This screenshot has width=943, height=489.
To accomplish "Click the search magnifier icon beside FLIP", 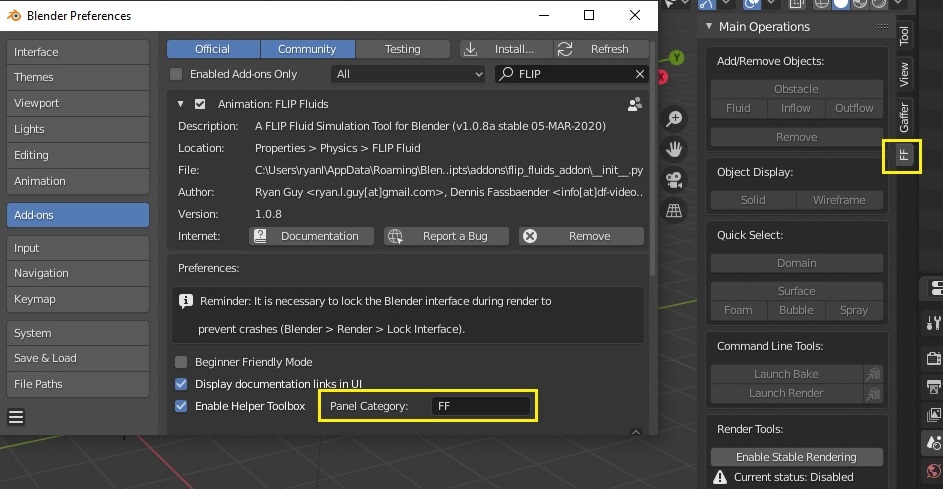I will coord(506,73).
